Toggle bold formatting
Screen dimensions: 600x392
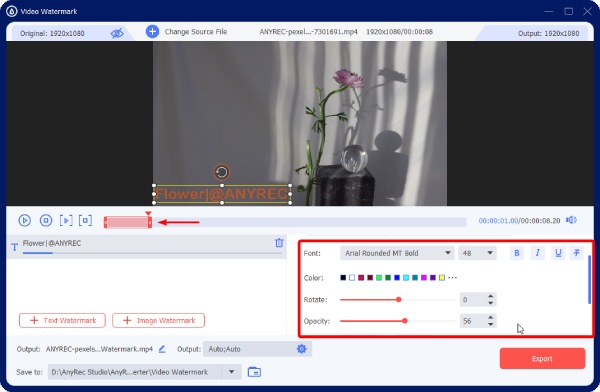click(x=517, y=253)
